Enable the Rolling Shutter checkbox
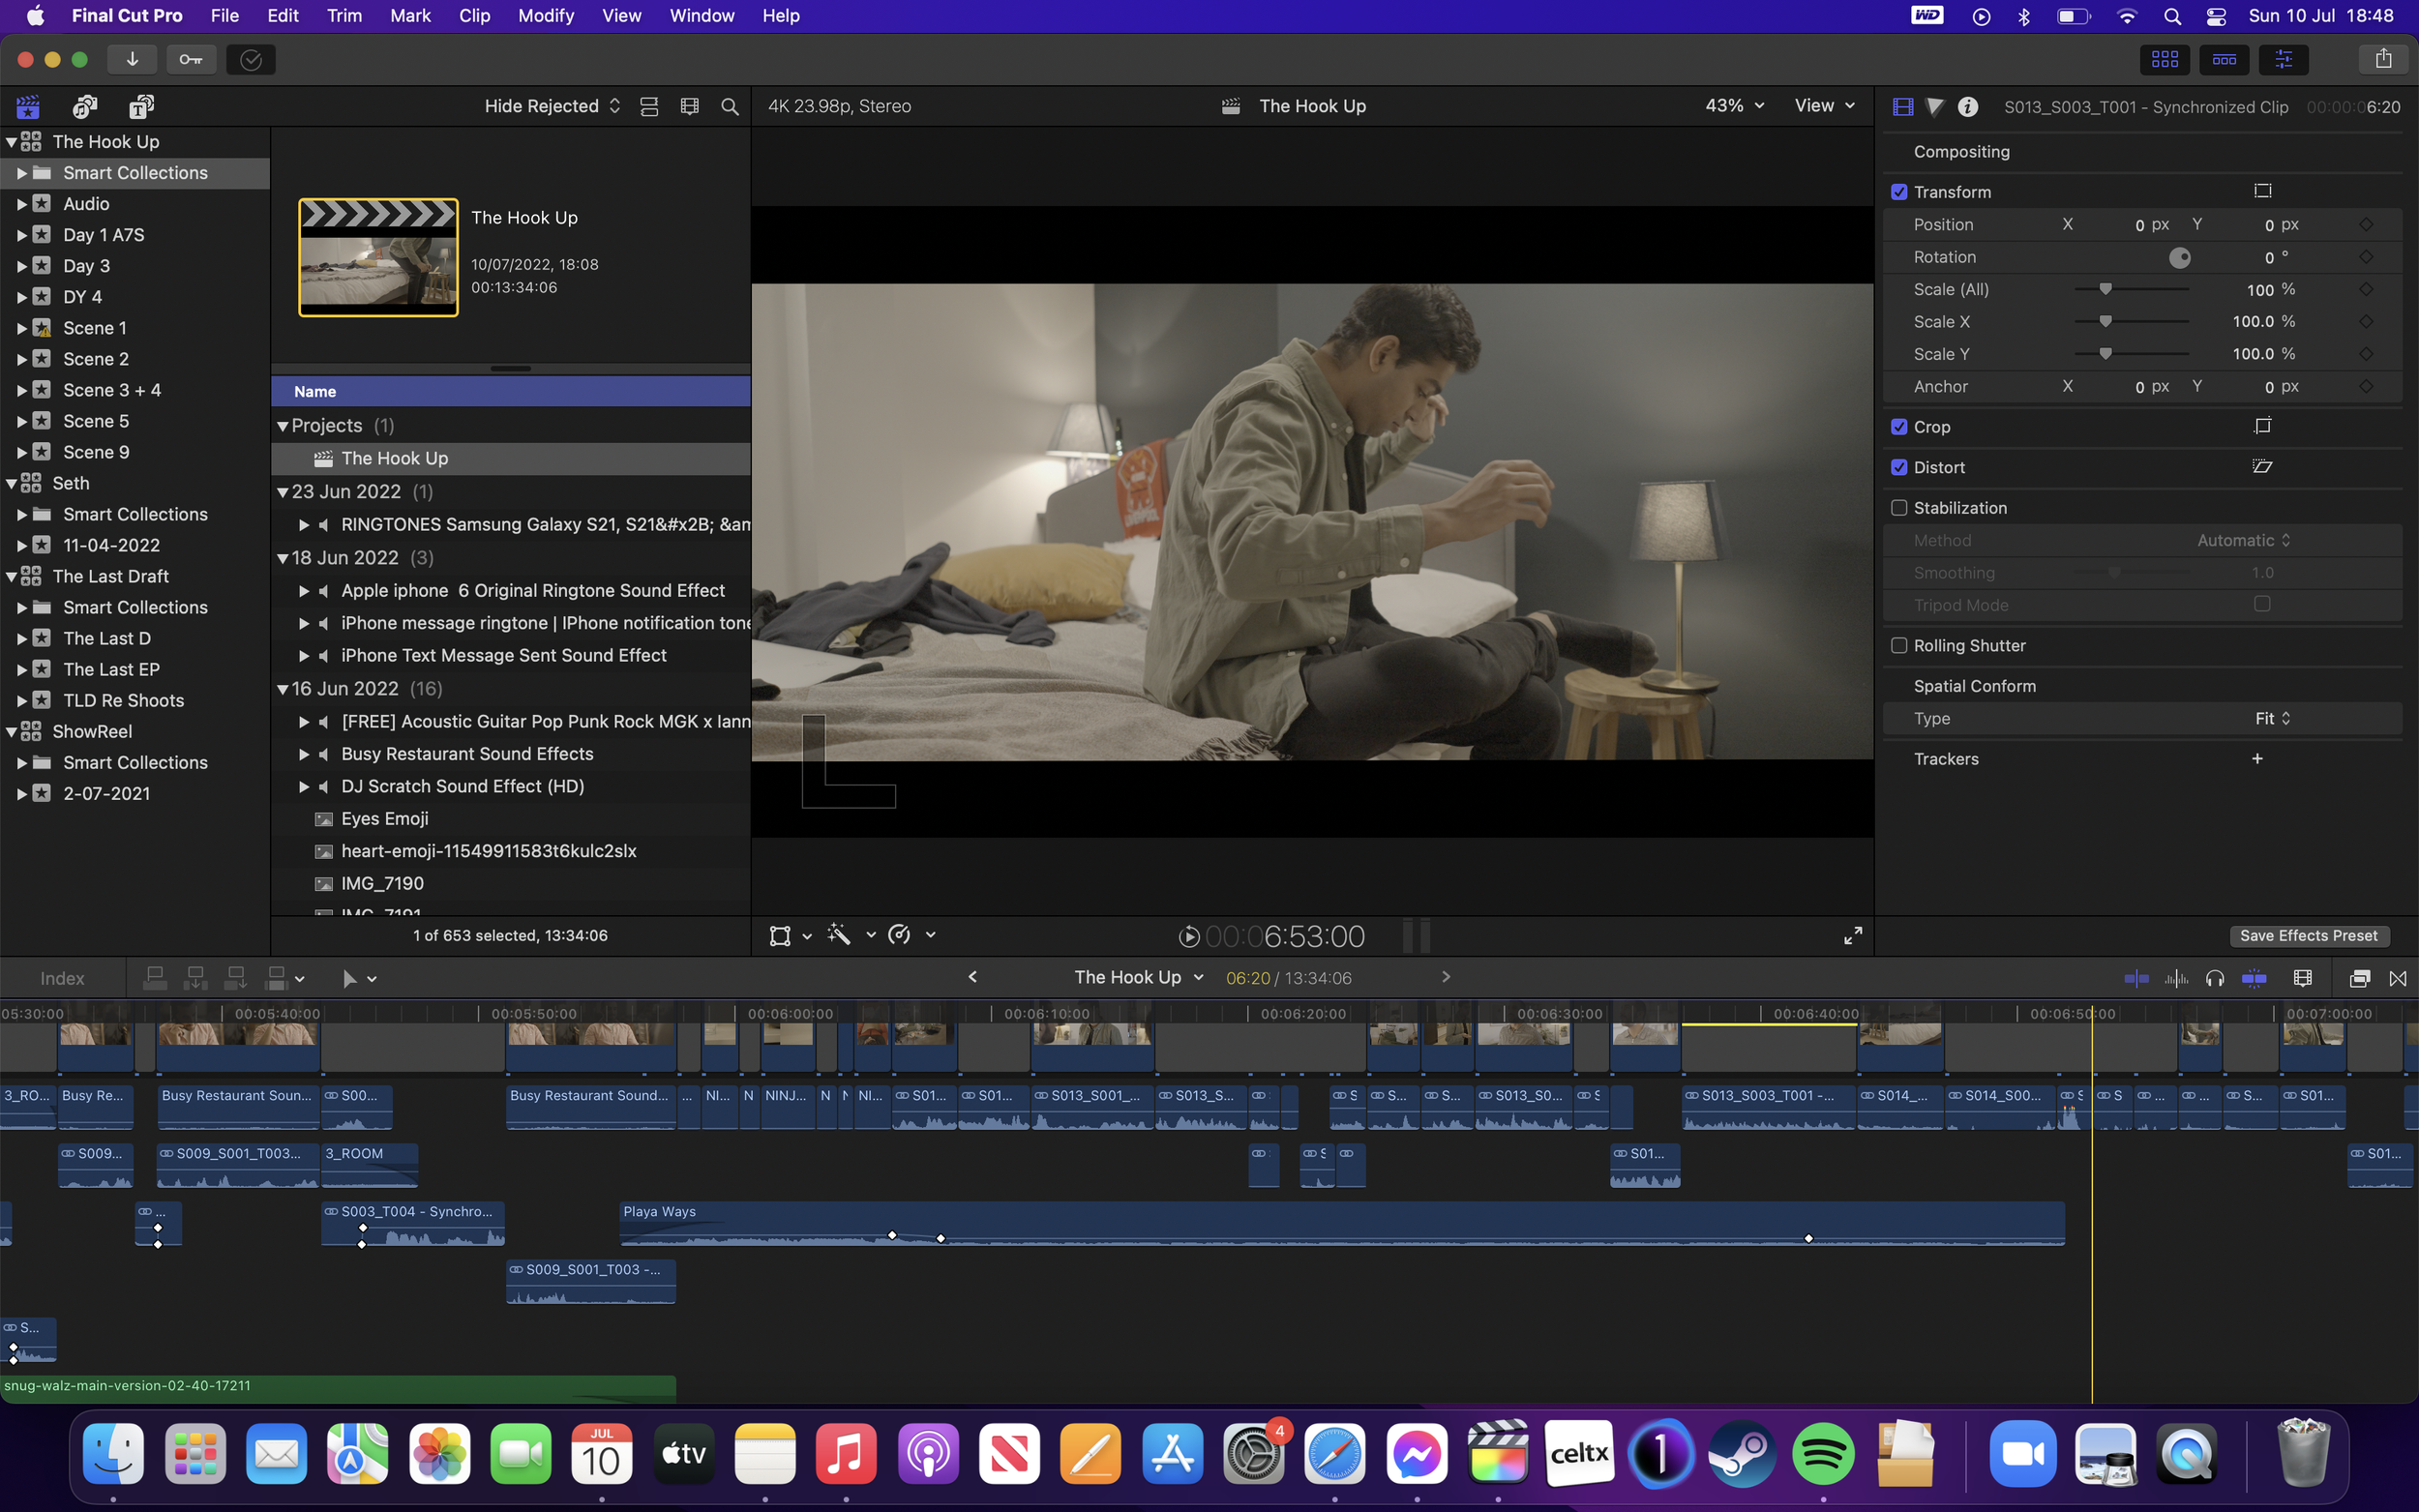Viewport: 2419px width, 1512px height. click(1899, 646)
